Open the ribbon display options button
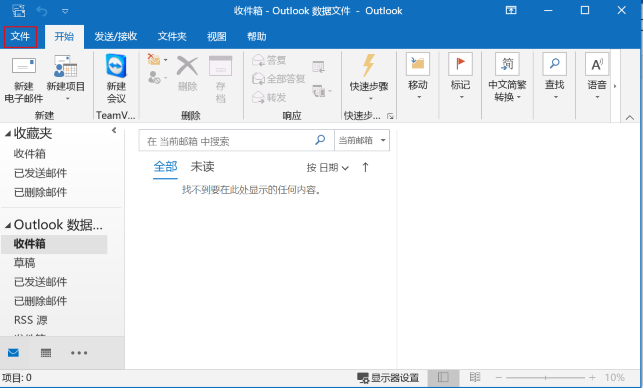This screenshot has width=643, height=388. (x=511, y=10)
